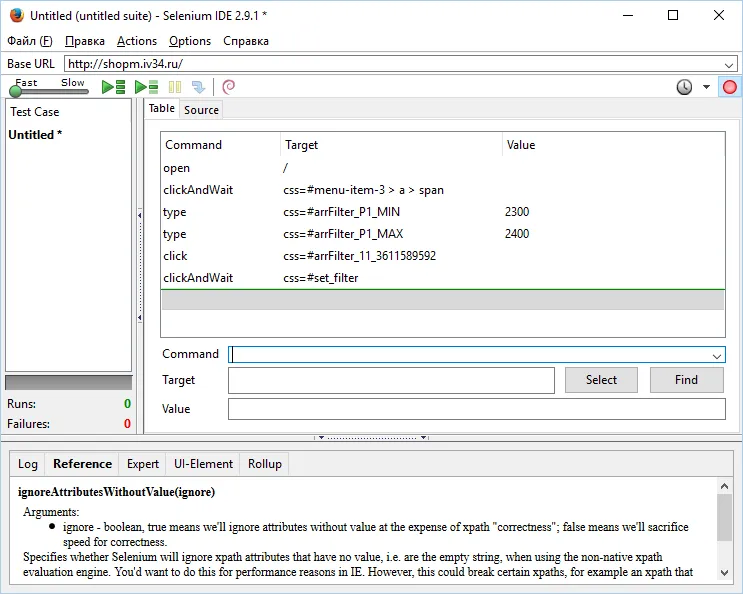This screenshot has width=743, height=594.
Task: Select the empty gray command row
Action: click(443, 300)
